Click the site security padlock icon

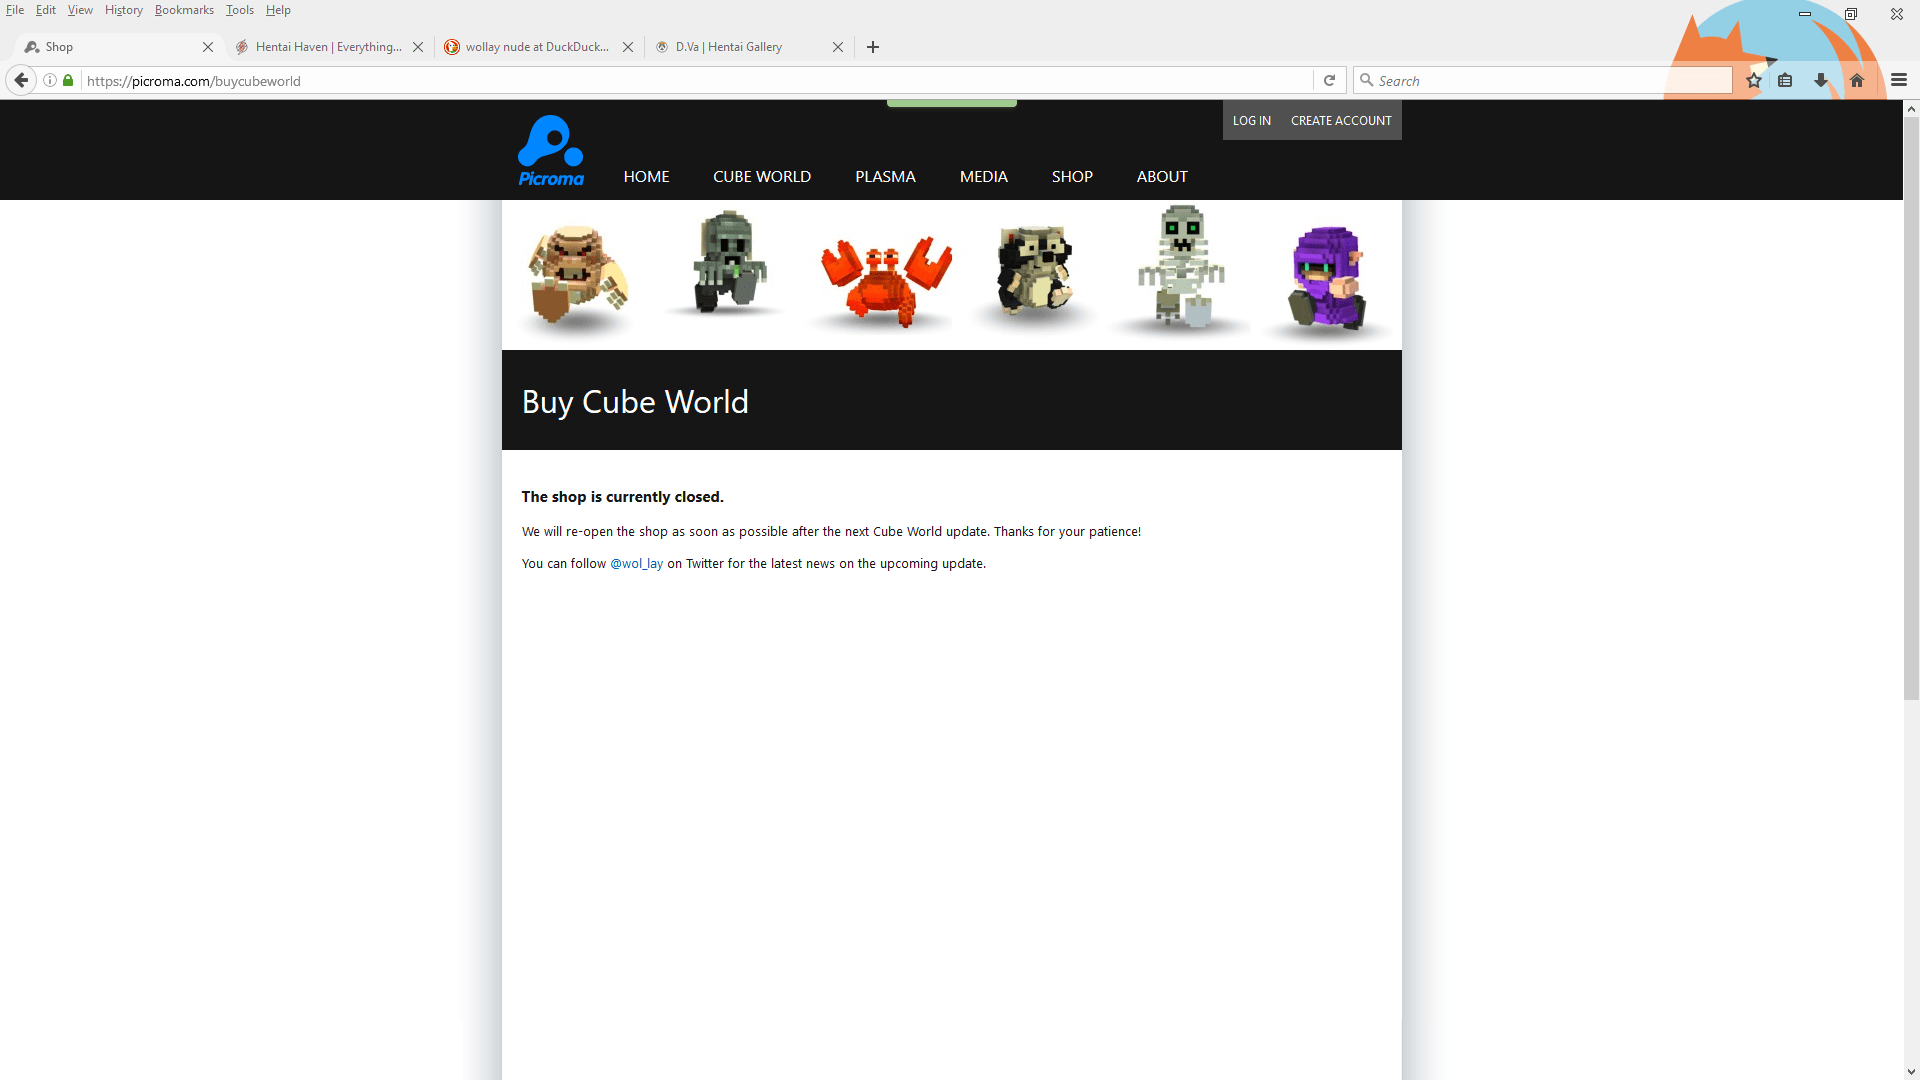pyautogui.click(x=68, y=80)
